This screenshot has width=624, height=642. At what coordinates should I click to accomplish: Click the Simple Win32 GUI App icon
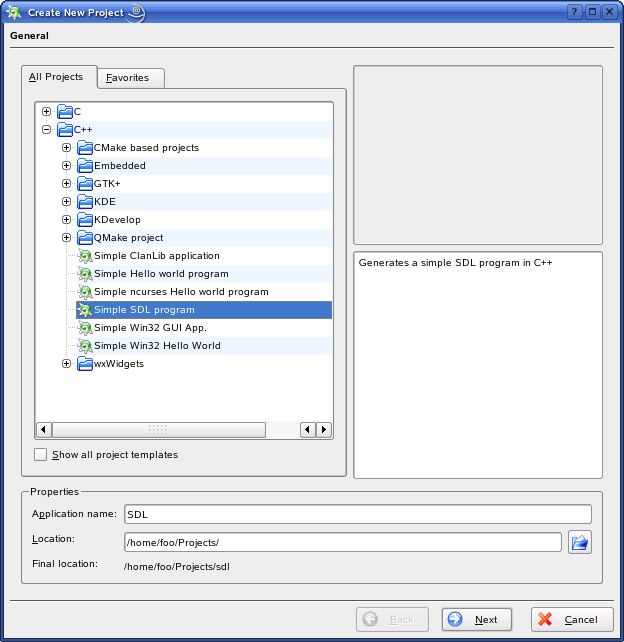(x=85, y=328)
